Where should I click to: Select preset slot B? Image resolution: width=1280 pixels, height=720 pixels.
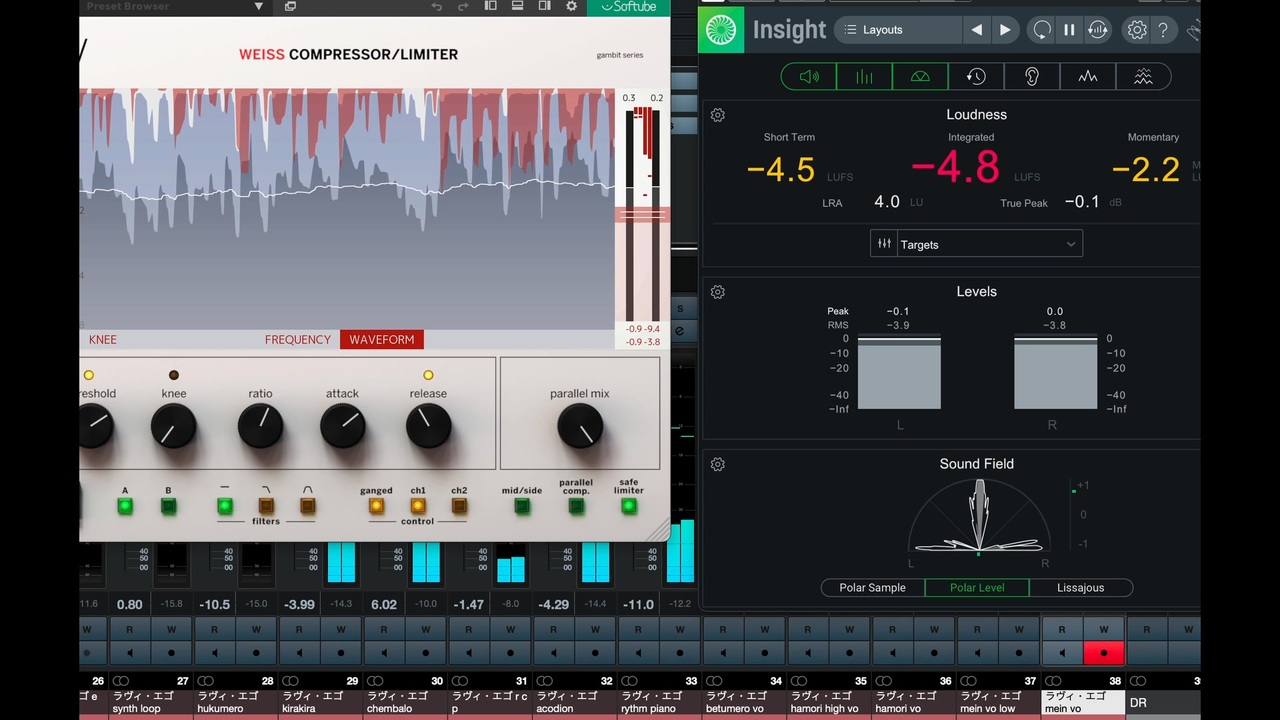tap(168, 506)
